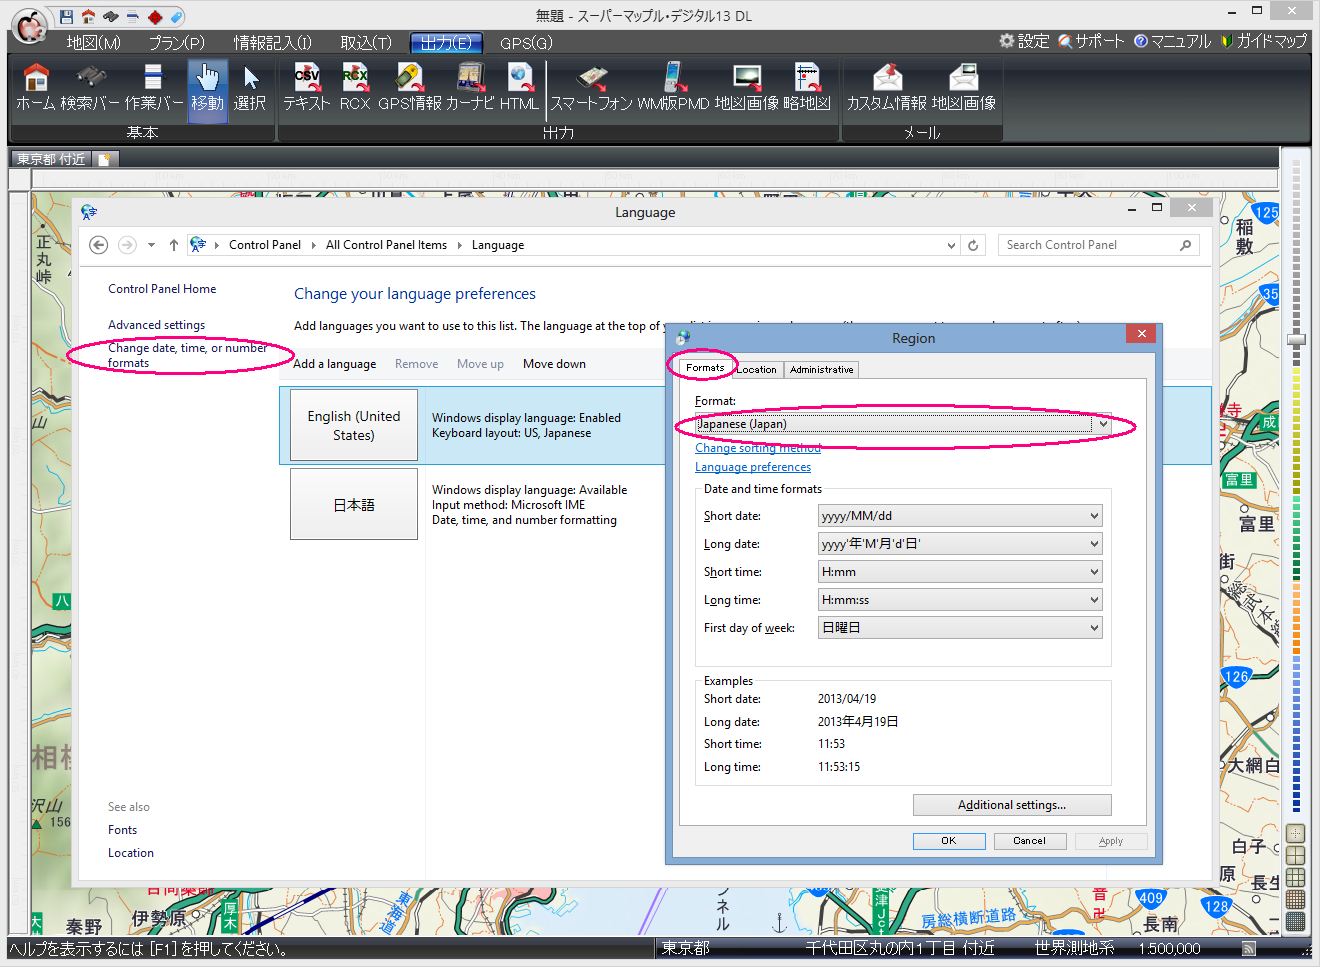This screenshot has height=967, width=1320.
Task: Output 地図画像 in the 出力 group
Action: pyautogui.click(x=747, y=87)
